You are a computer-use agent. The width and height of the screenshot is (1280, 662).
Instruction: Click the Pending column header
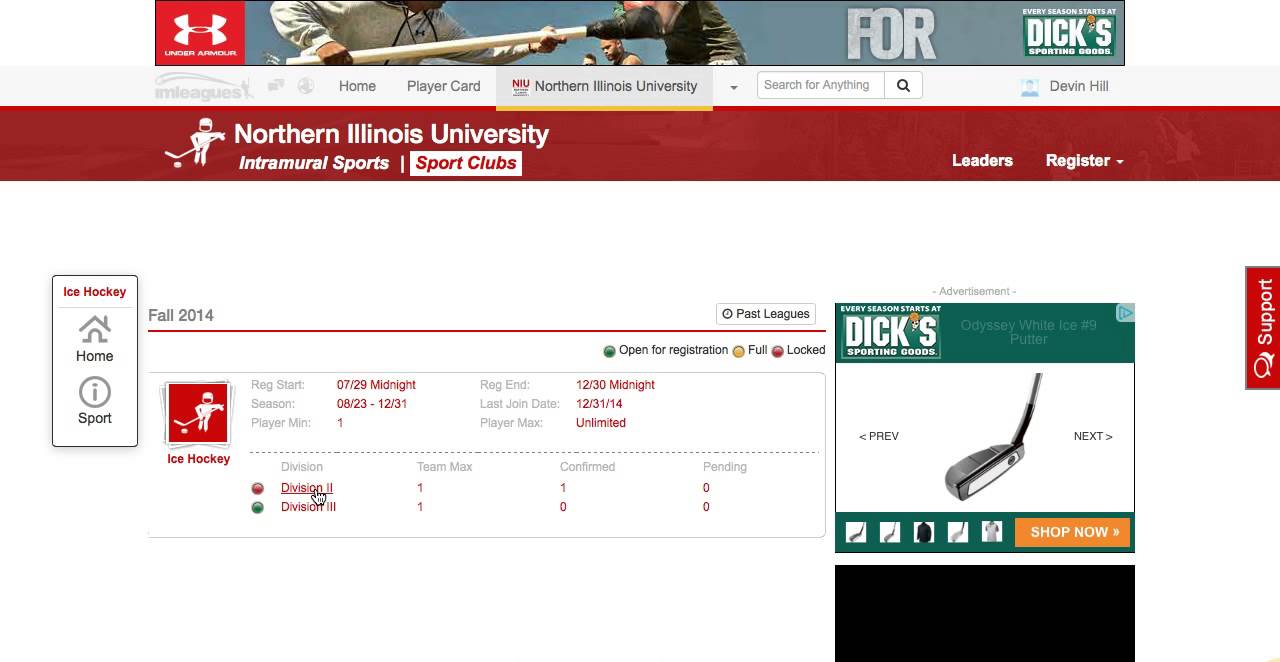[x=725, y=467]
